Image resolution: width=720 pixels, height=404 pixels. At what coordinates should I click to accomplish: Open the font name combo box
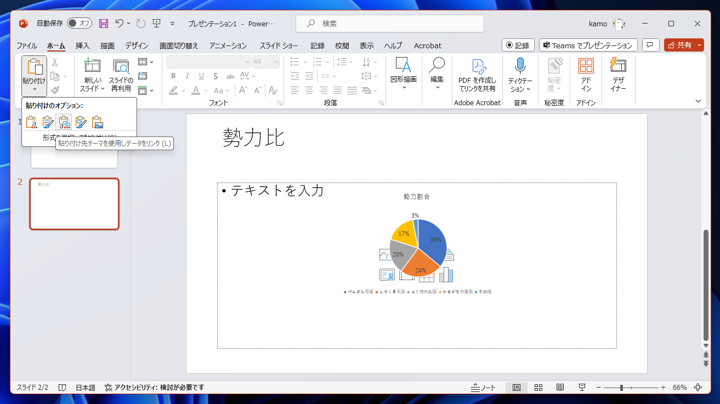coord(208,62)
